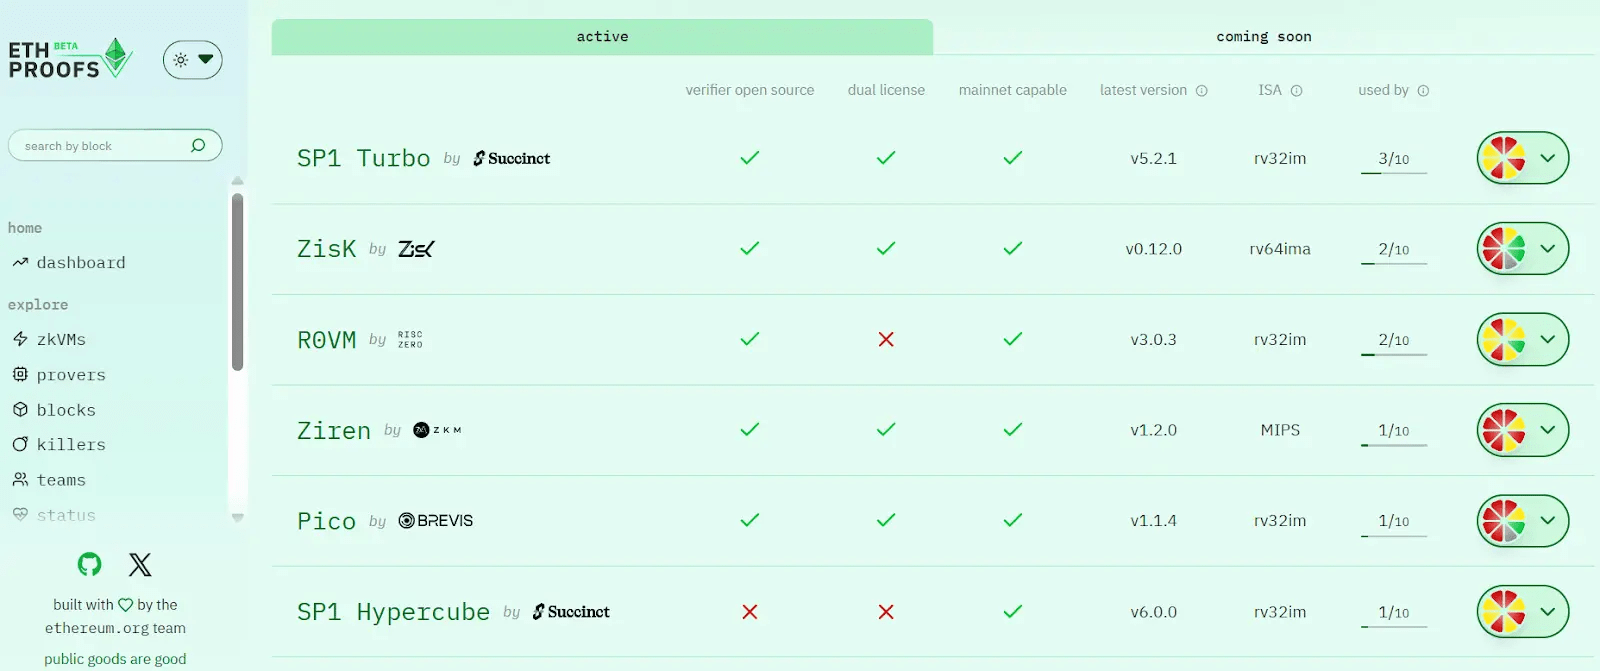
Task: Open the killers sidebar link
Action: pyautogui.click(x=70, y=445)
